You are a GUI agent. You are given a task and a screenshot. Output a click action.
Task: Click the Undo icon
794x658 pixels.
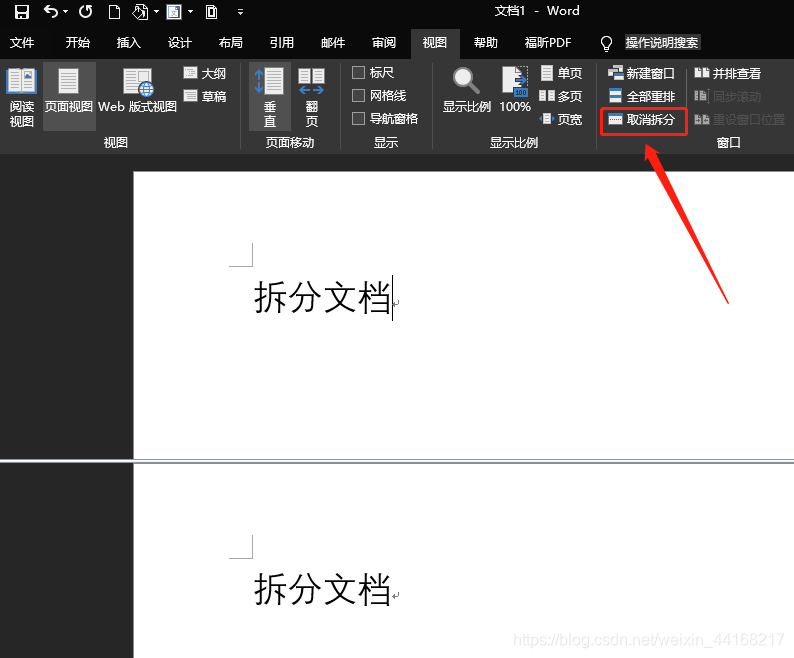coord(51,11)
